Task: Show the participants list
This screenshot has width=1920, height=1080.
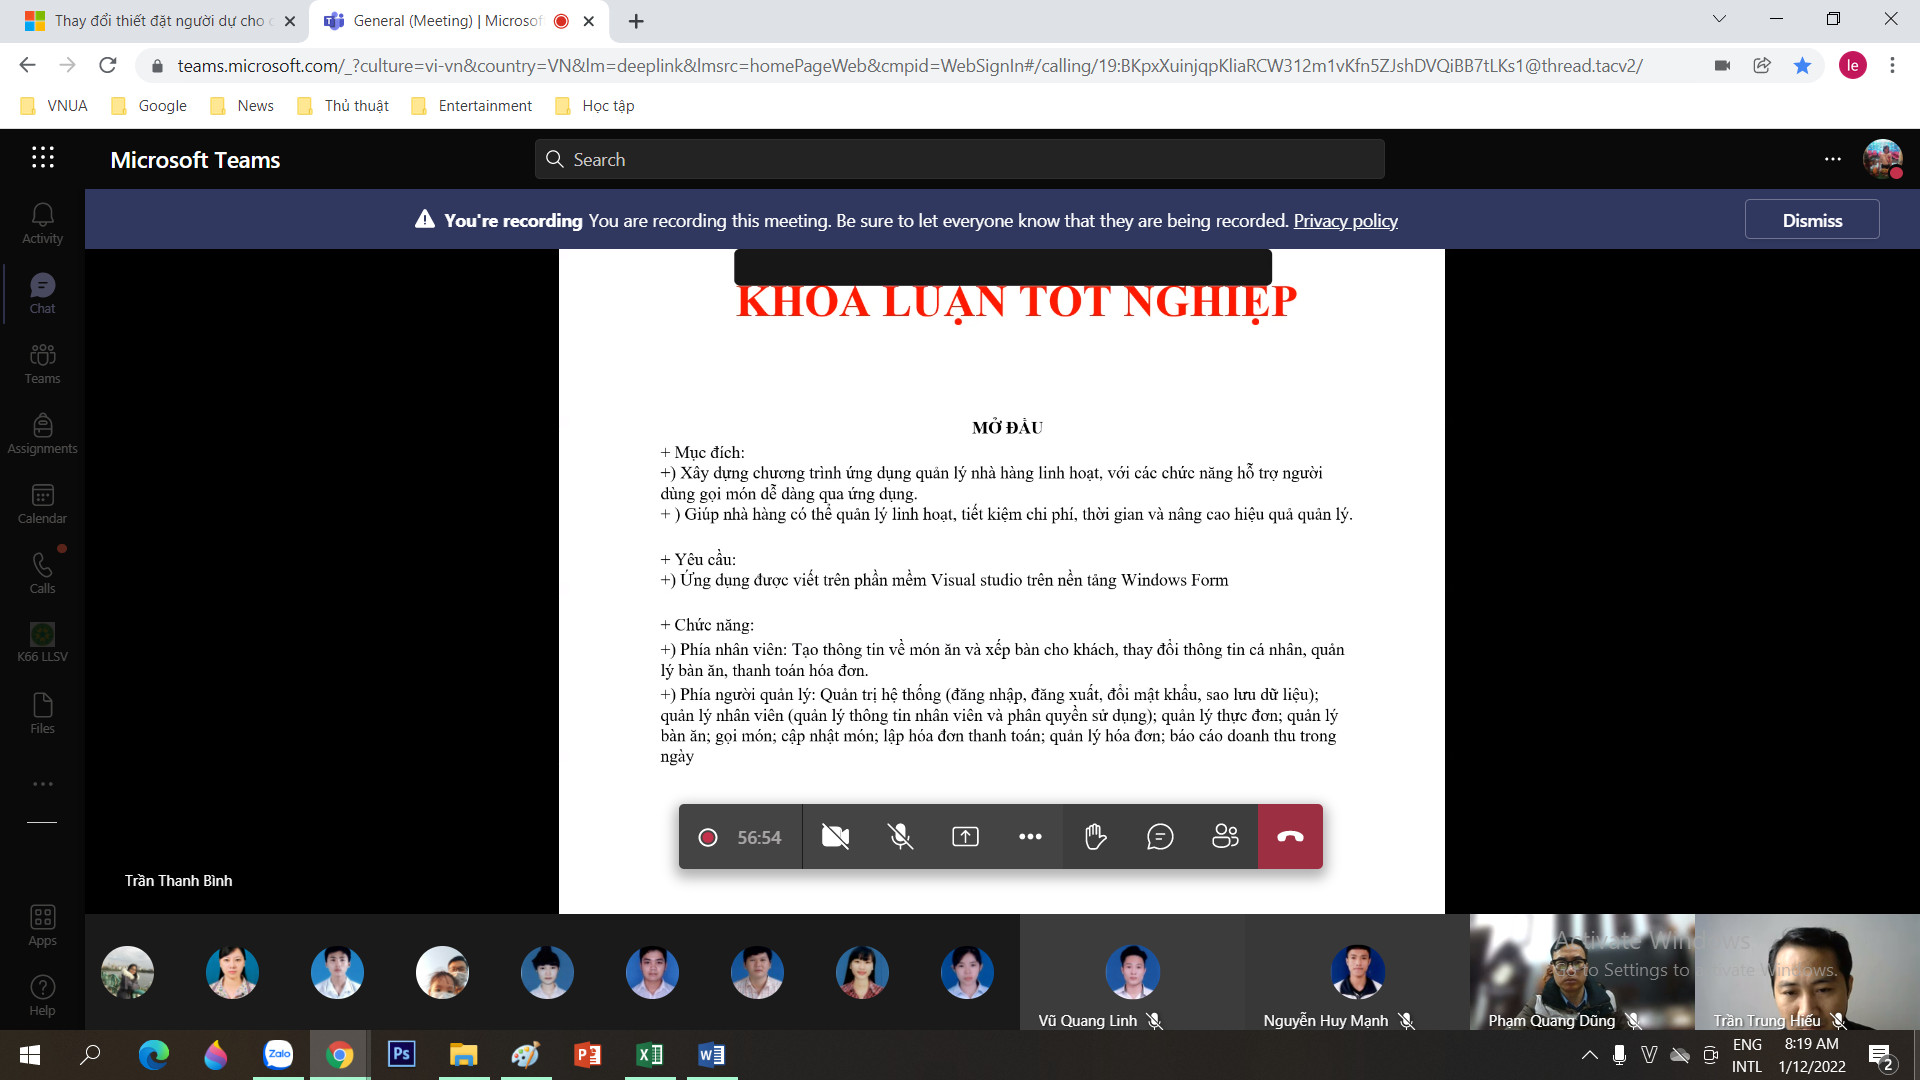Action: 1225,837
